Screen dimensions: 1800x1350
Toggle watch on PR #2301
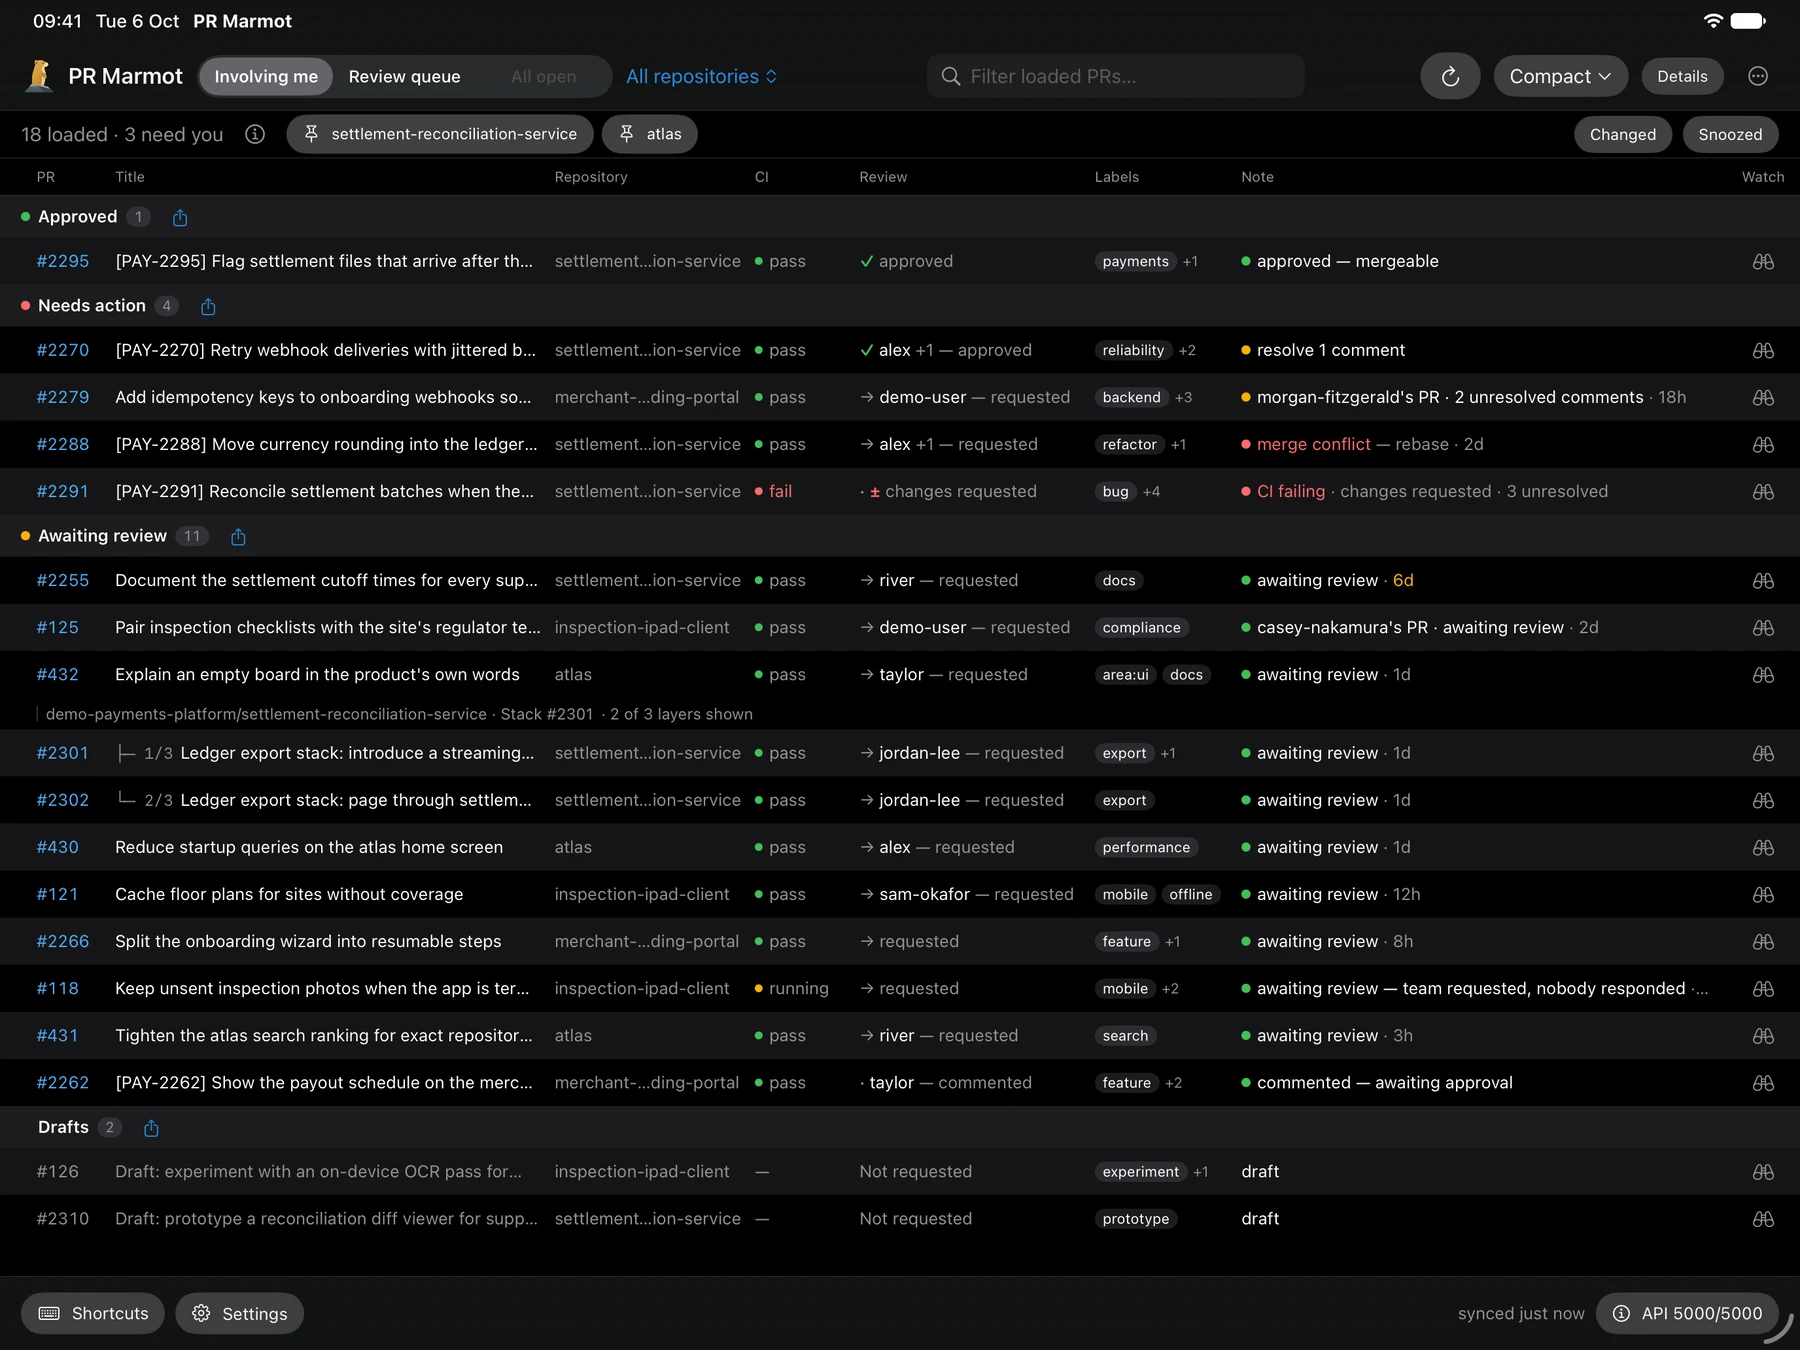click(x=1763, y=753)
